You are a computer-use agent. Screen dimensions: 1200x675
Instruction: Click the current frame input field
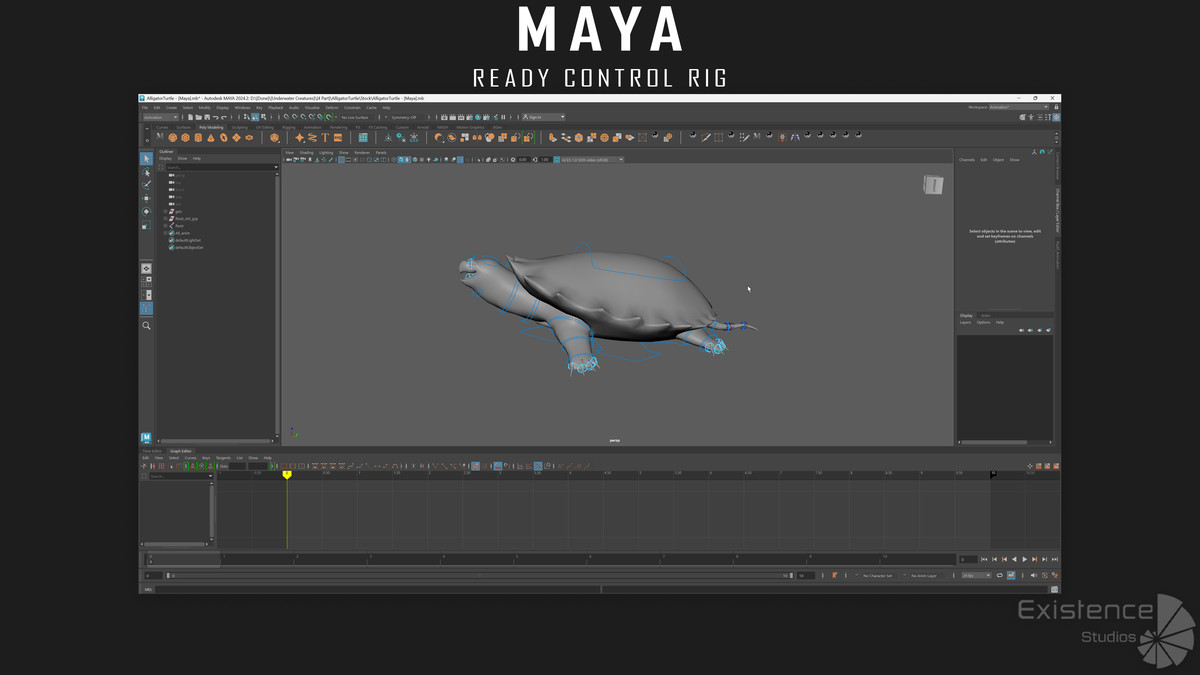click(968, 559)
